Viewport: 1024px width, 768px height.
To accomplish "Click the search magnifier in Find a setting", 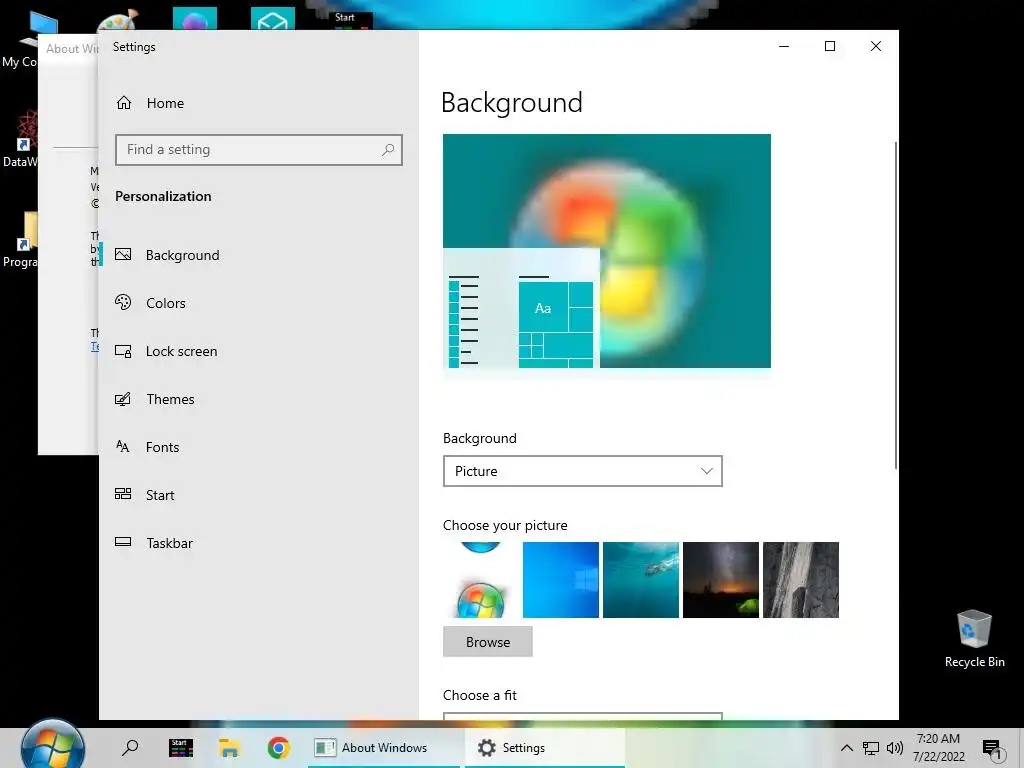I will [388, 150].
